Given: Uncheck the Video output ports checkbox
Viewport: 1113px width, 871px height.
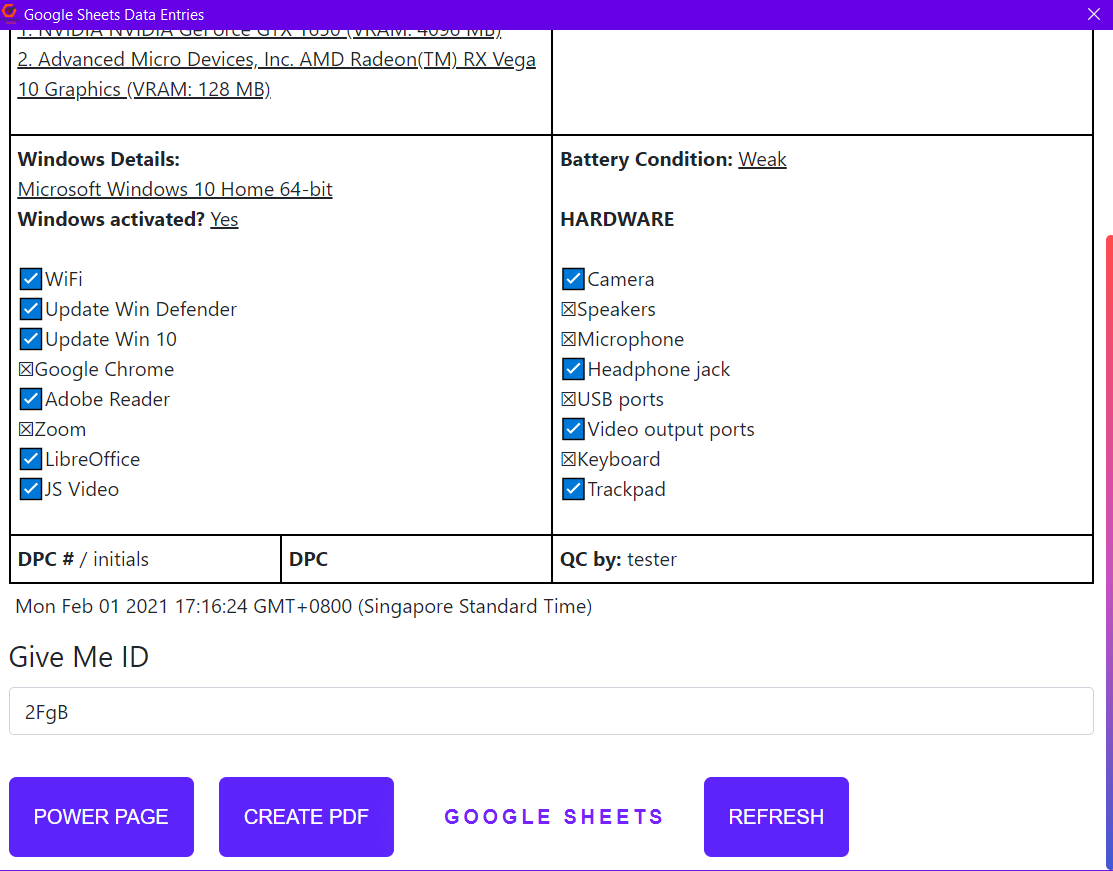Looking at the screenshot, I should (573, 429).
